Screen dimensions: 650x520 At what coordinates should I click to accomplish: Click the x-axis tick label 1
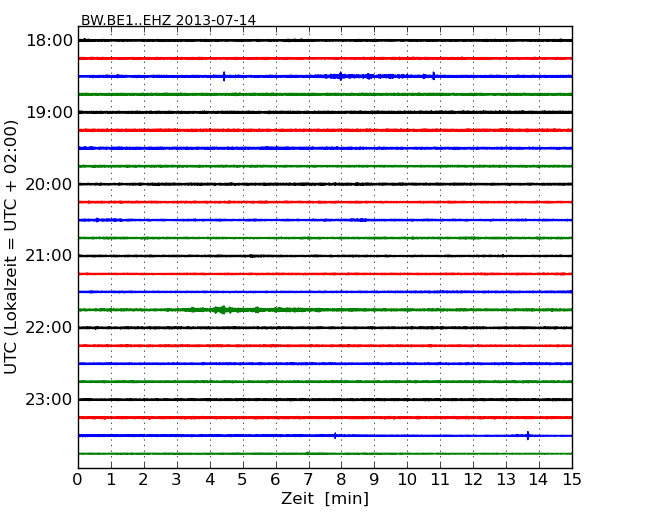tap(111, 480)
